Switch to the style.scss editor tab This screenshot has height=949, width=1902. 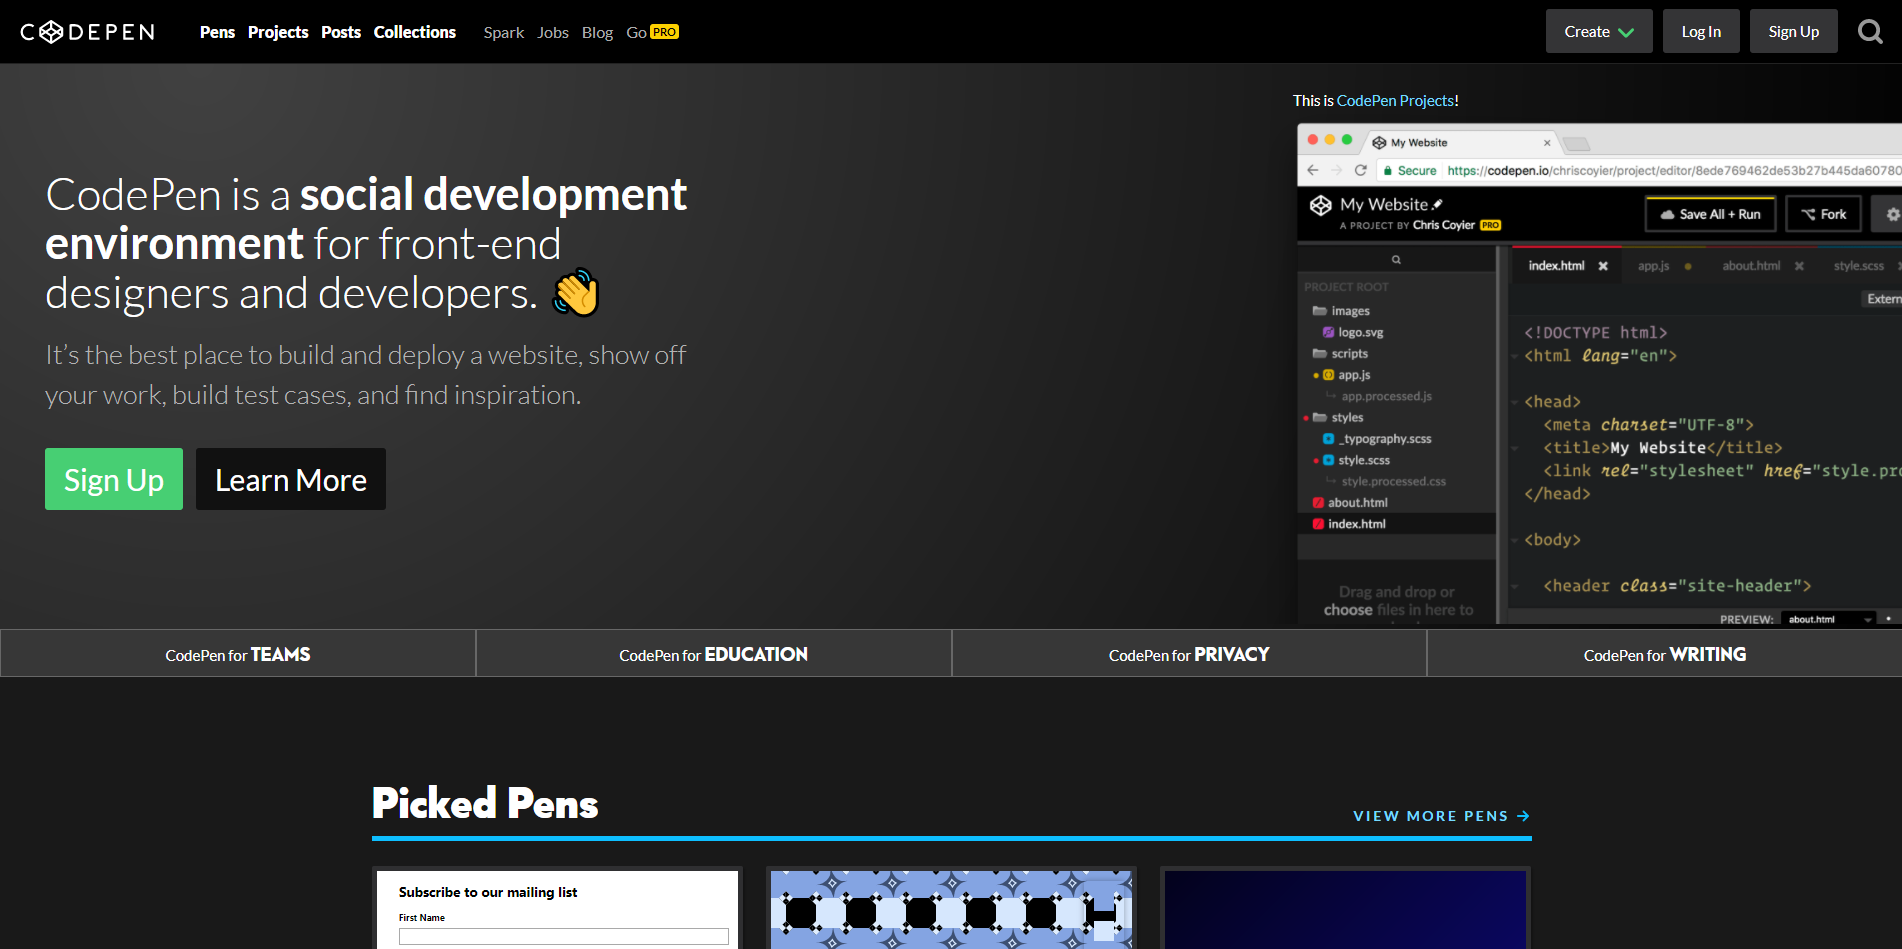click(x=1859, y=266)
